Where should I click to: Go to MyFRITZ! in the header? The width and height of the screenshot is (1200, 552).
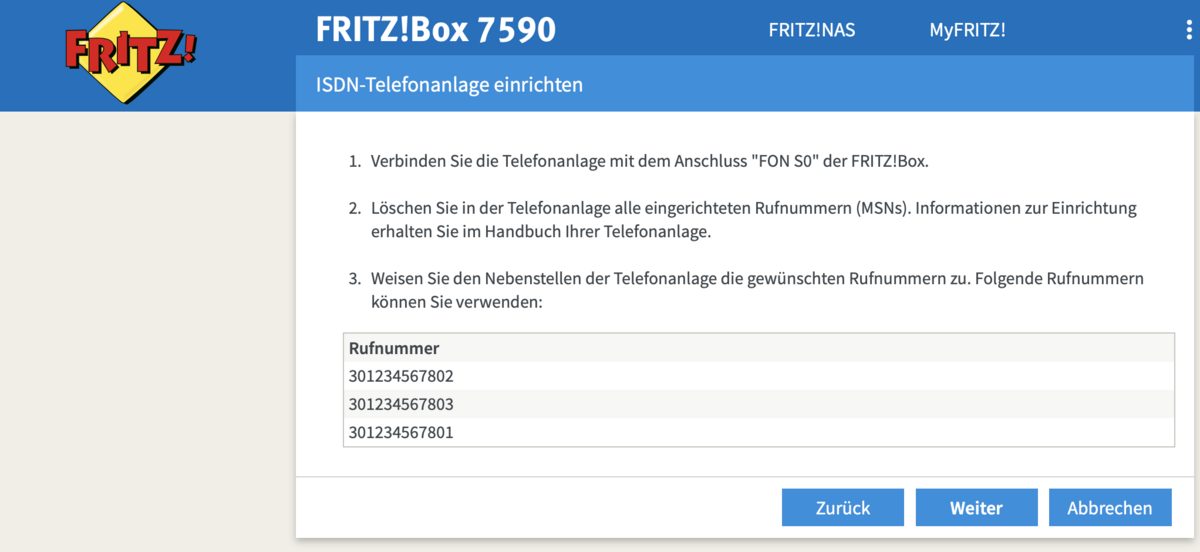(967, 30)
